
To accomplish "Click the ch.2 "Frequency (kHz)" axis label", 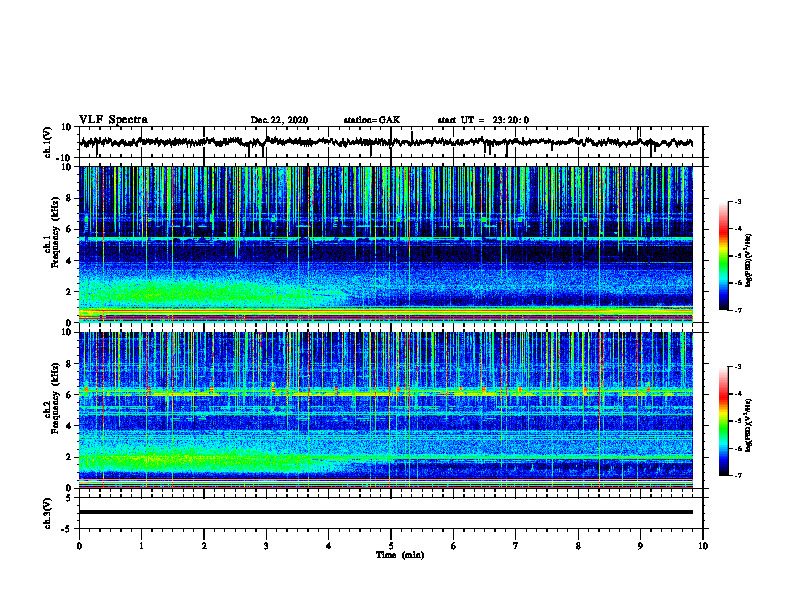I will [x=55, y=398].
